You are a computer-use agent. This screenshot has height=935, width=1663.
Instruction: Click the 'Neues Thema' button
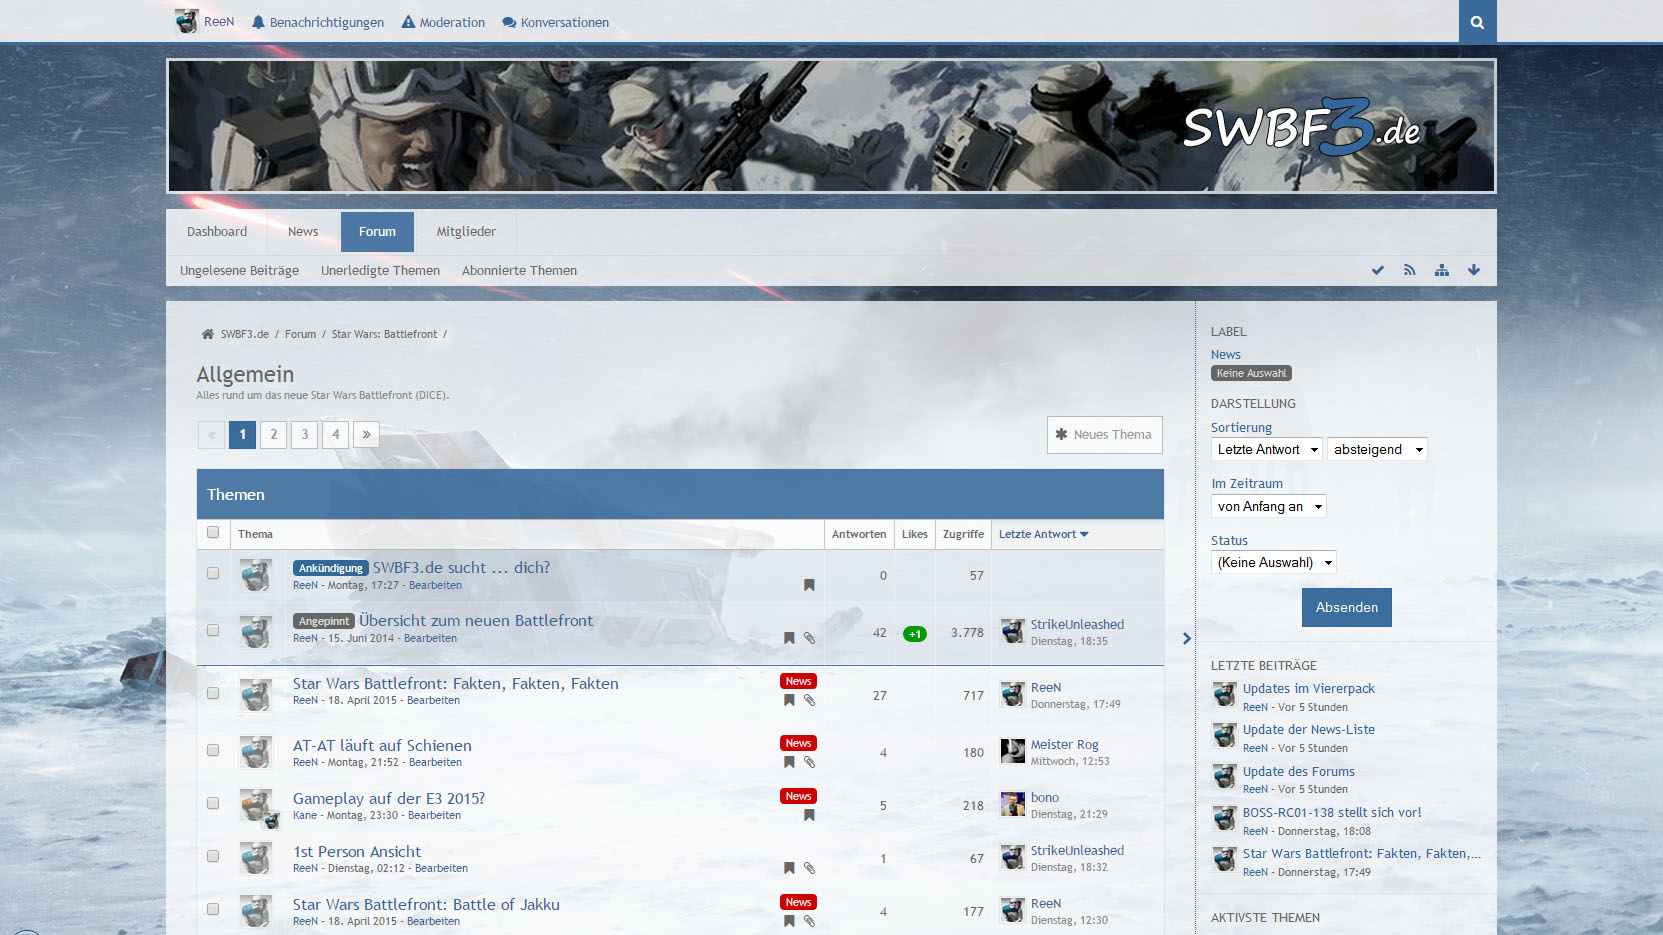(1104, 434)
